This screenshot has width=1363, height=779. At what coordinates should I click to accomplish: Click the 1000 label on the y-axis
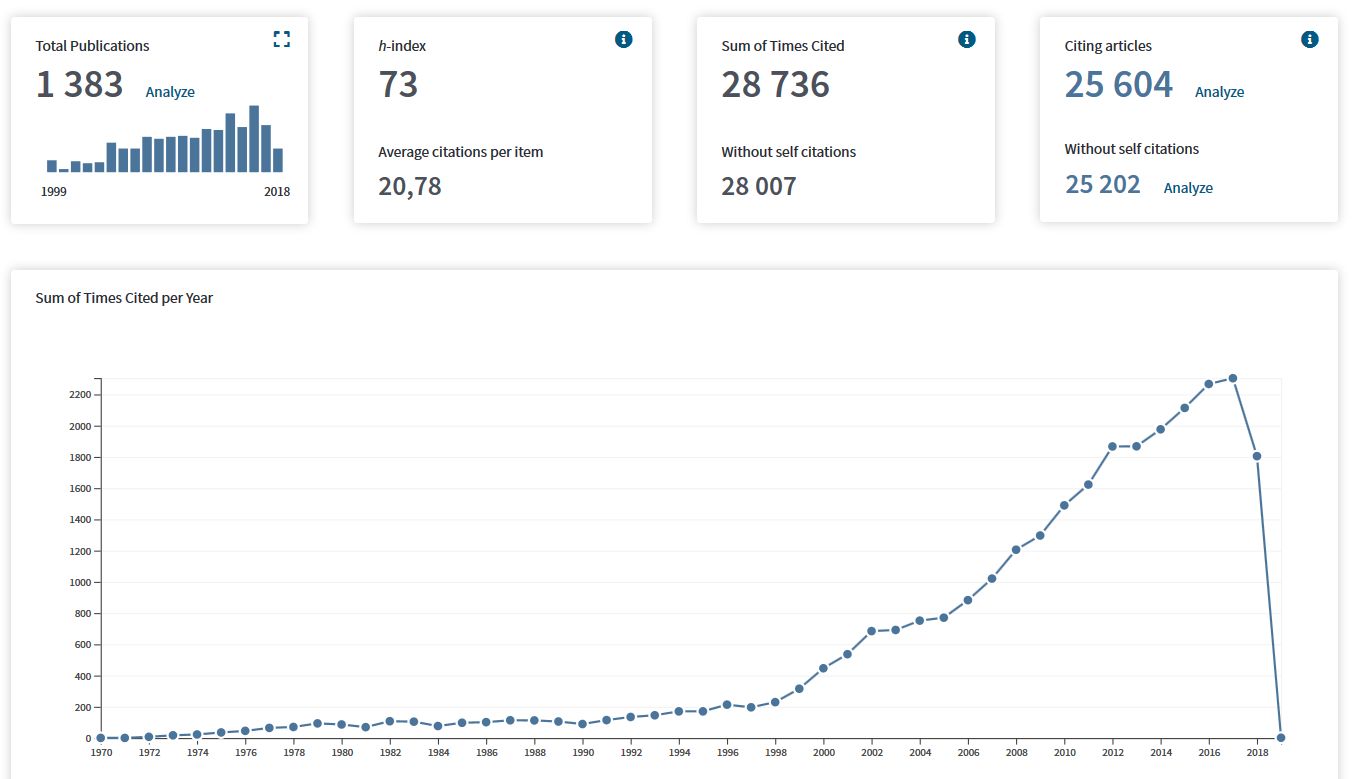80,582
